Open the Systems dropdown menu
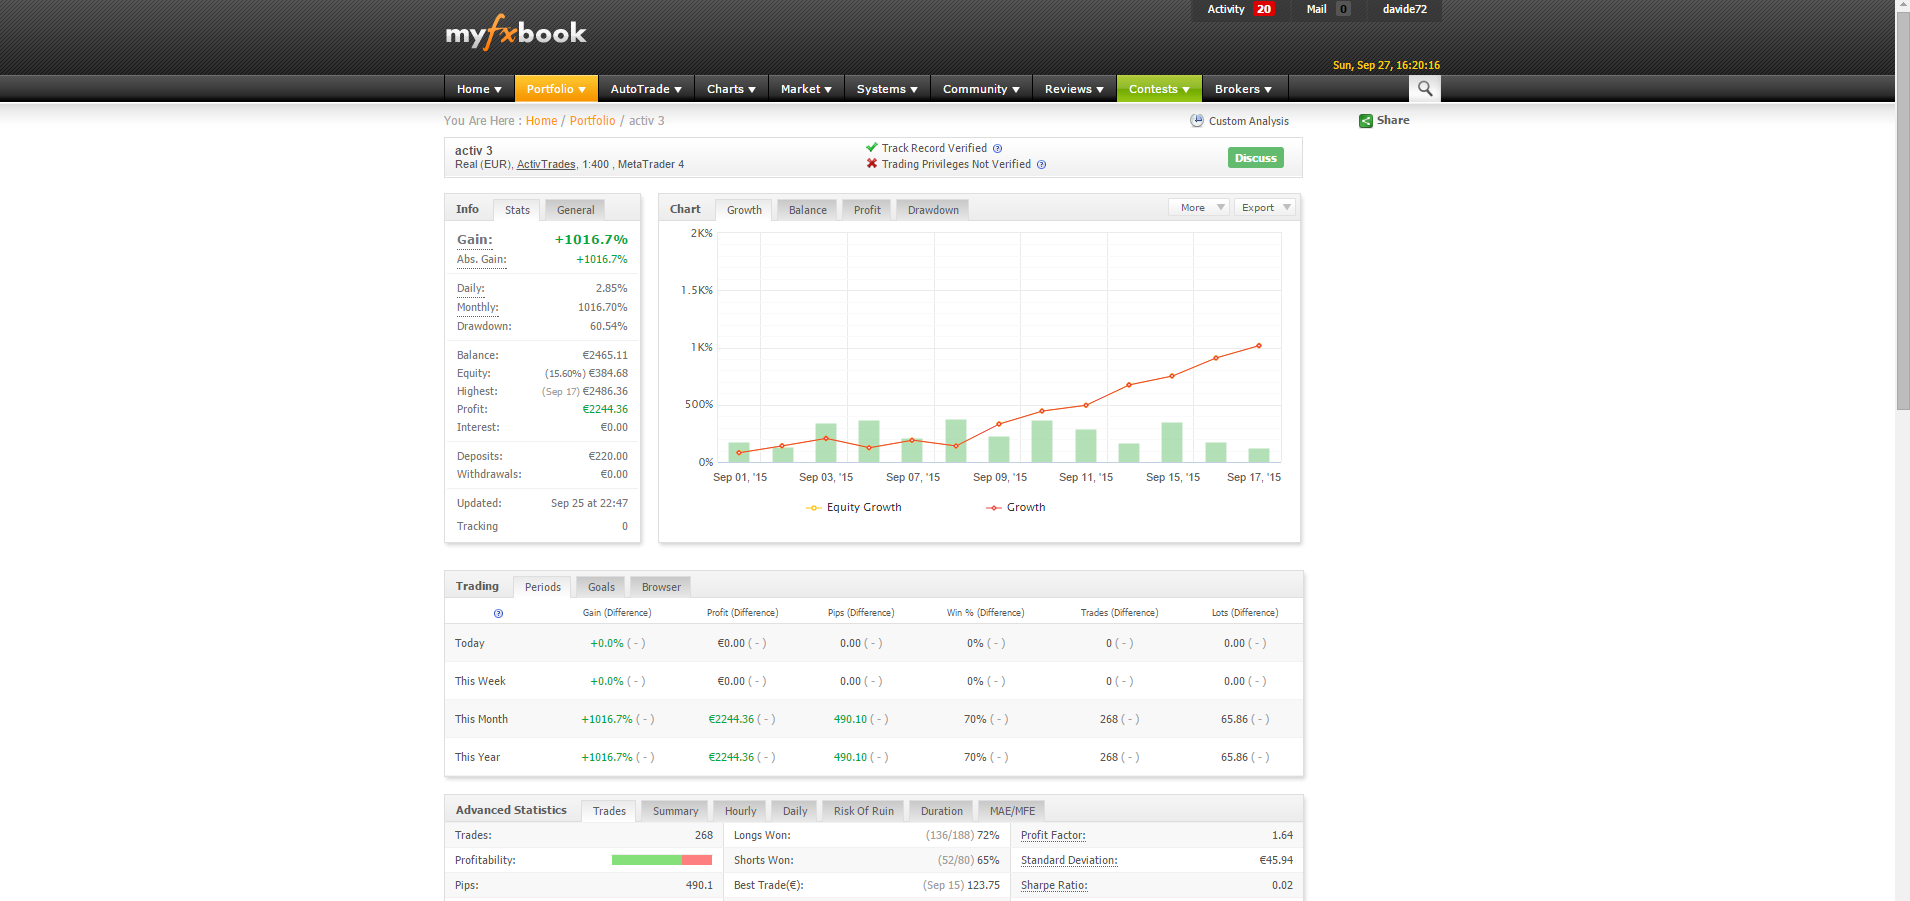The height and width of the screenshot is (901, 1910). coord(887,89)
